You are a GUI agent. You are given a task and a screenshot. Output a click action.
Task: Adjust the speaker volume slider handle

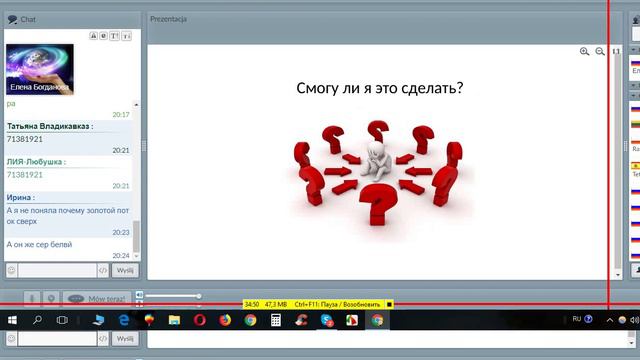click(x=198, y=296)
